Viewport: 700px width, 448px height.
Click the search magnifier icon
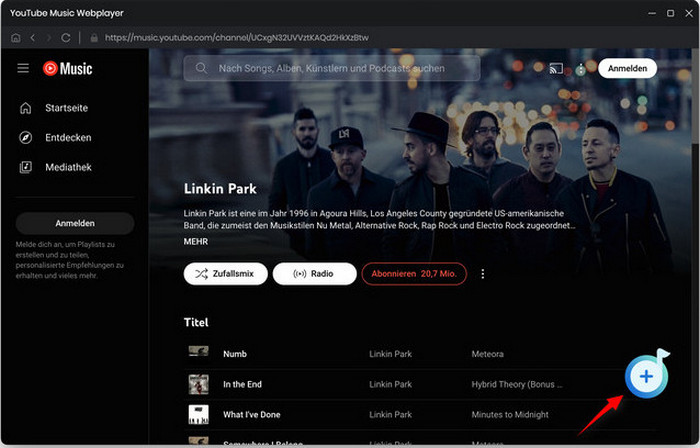click(201, 68)
